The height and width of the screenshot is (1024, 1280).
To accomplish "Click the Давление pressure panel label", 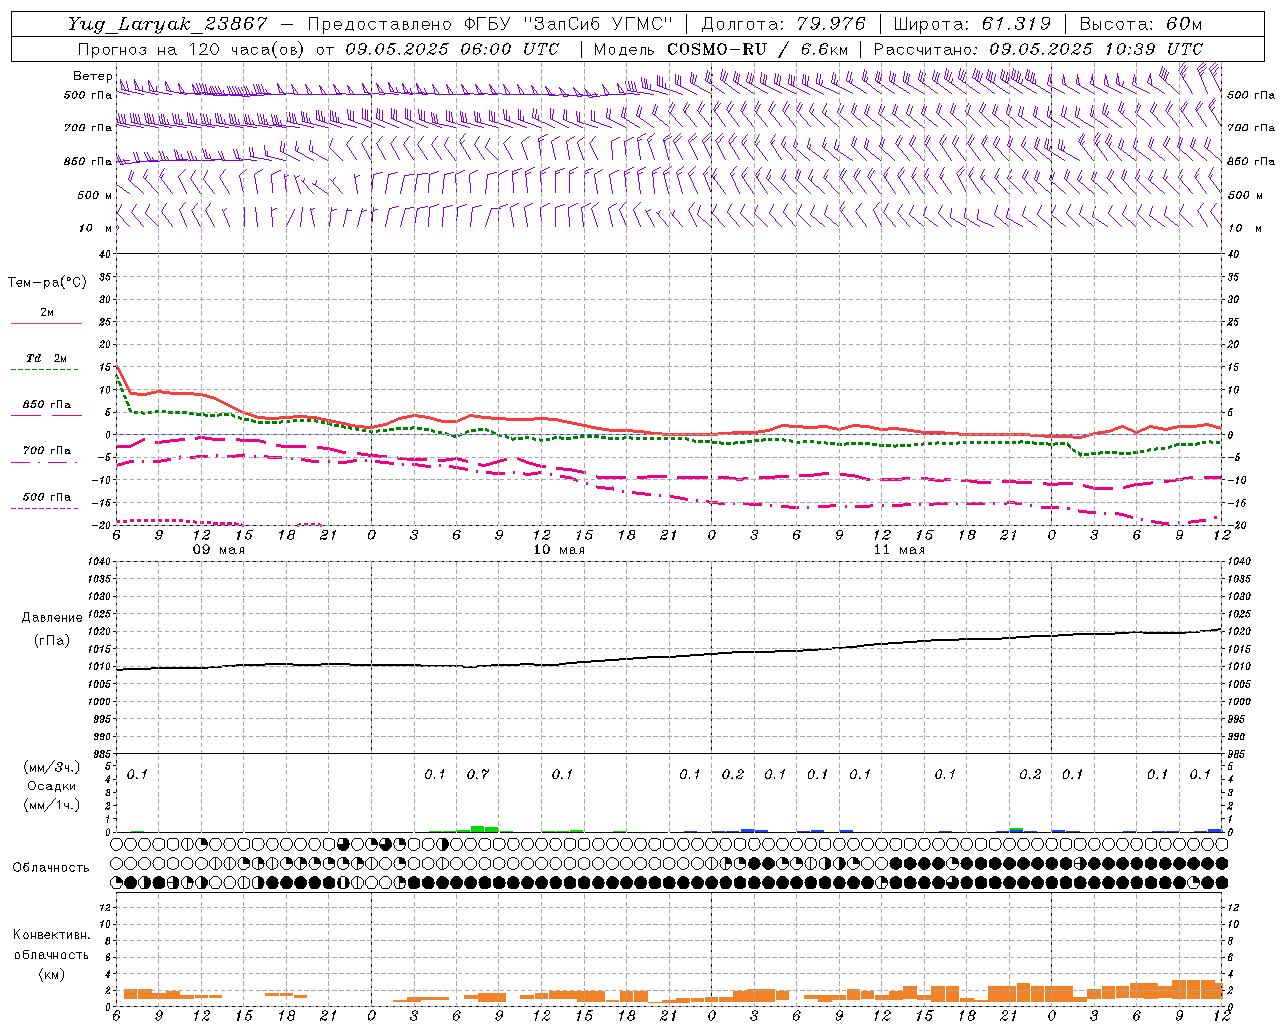I will (52, 618).
